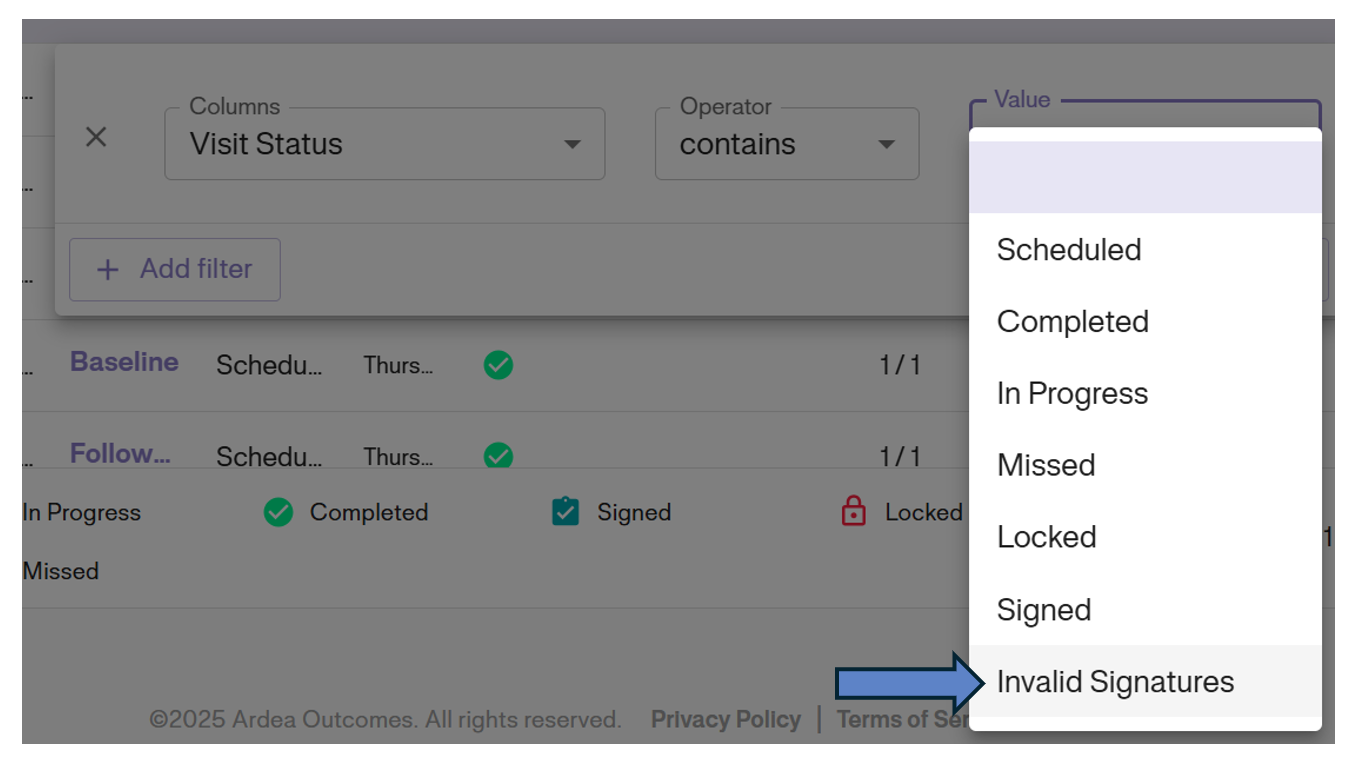This screenshot has height=775, width=1360.
Task: Click the Baseline visit link
Action: [123, 362]
